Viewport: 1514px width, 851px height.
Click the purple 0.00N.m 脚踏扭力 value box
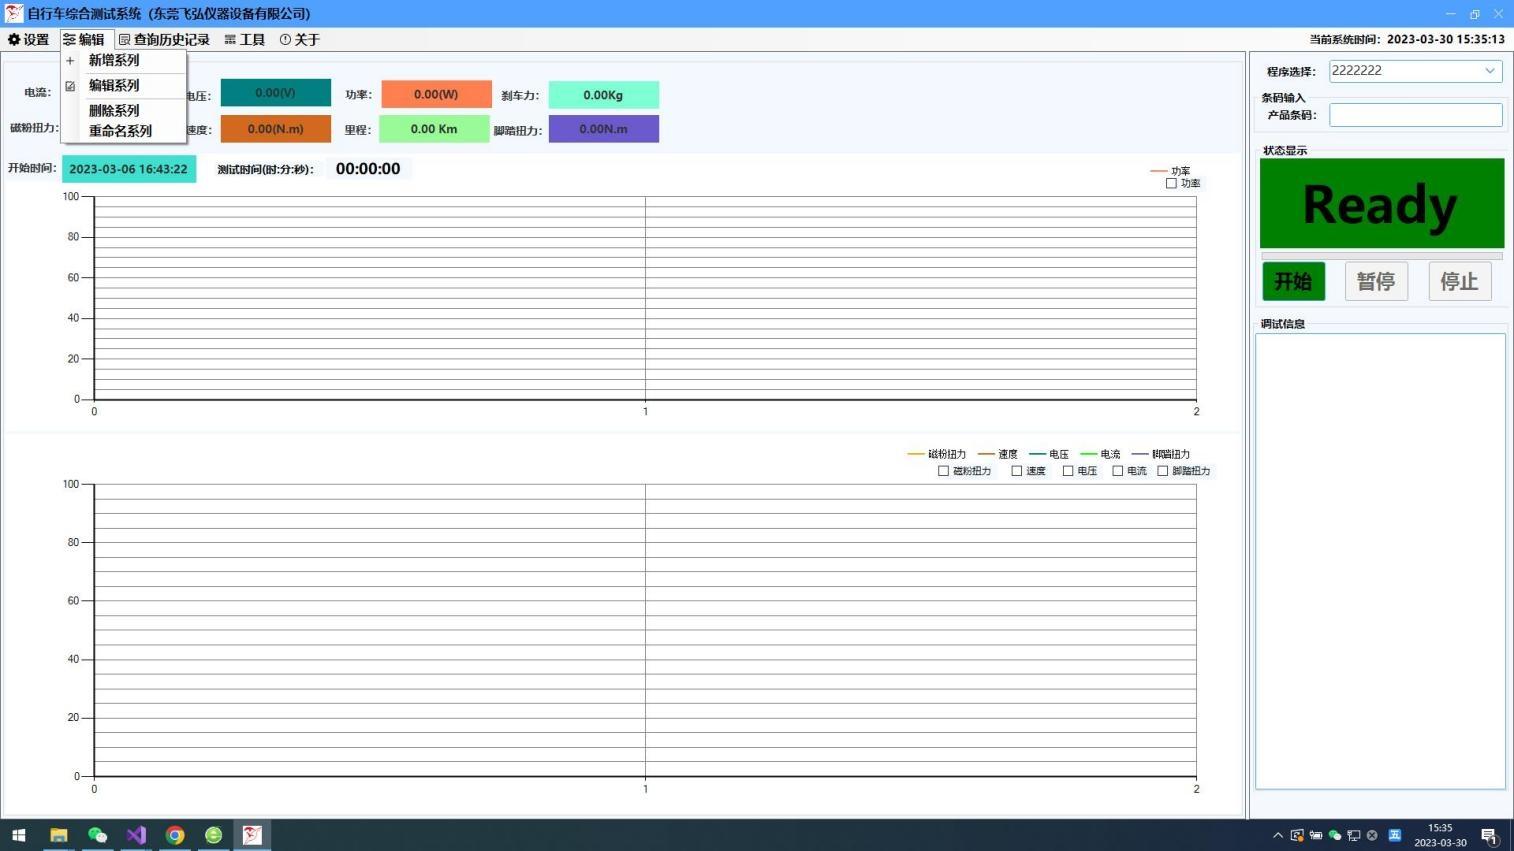point(603,129)
